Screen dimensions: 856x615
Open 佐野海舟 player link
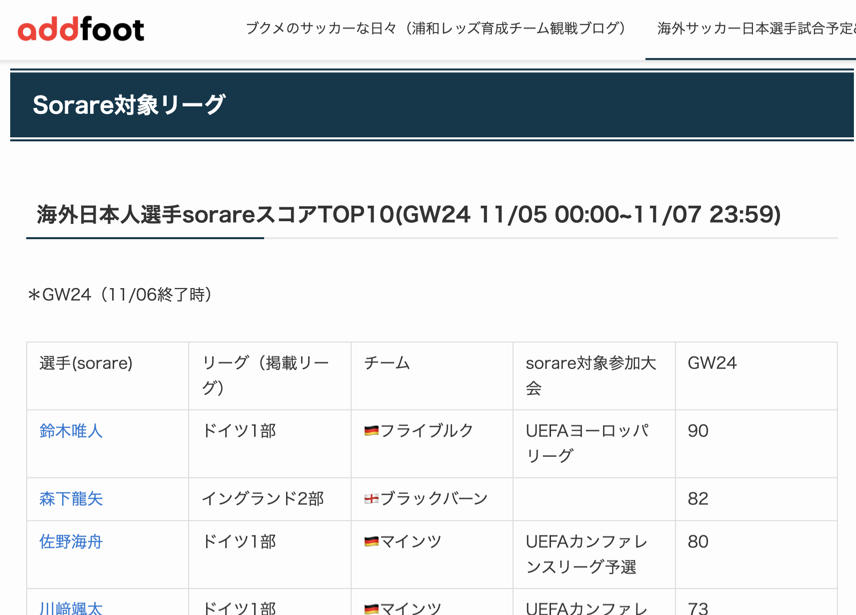pyautogui.click(x=71, y=542)
